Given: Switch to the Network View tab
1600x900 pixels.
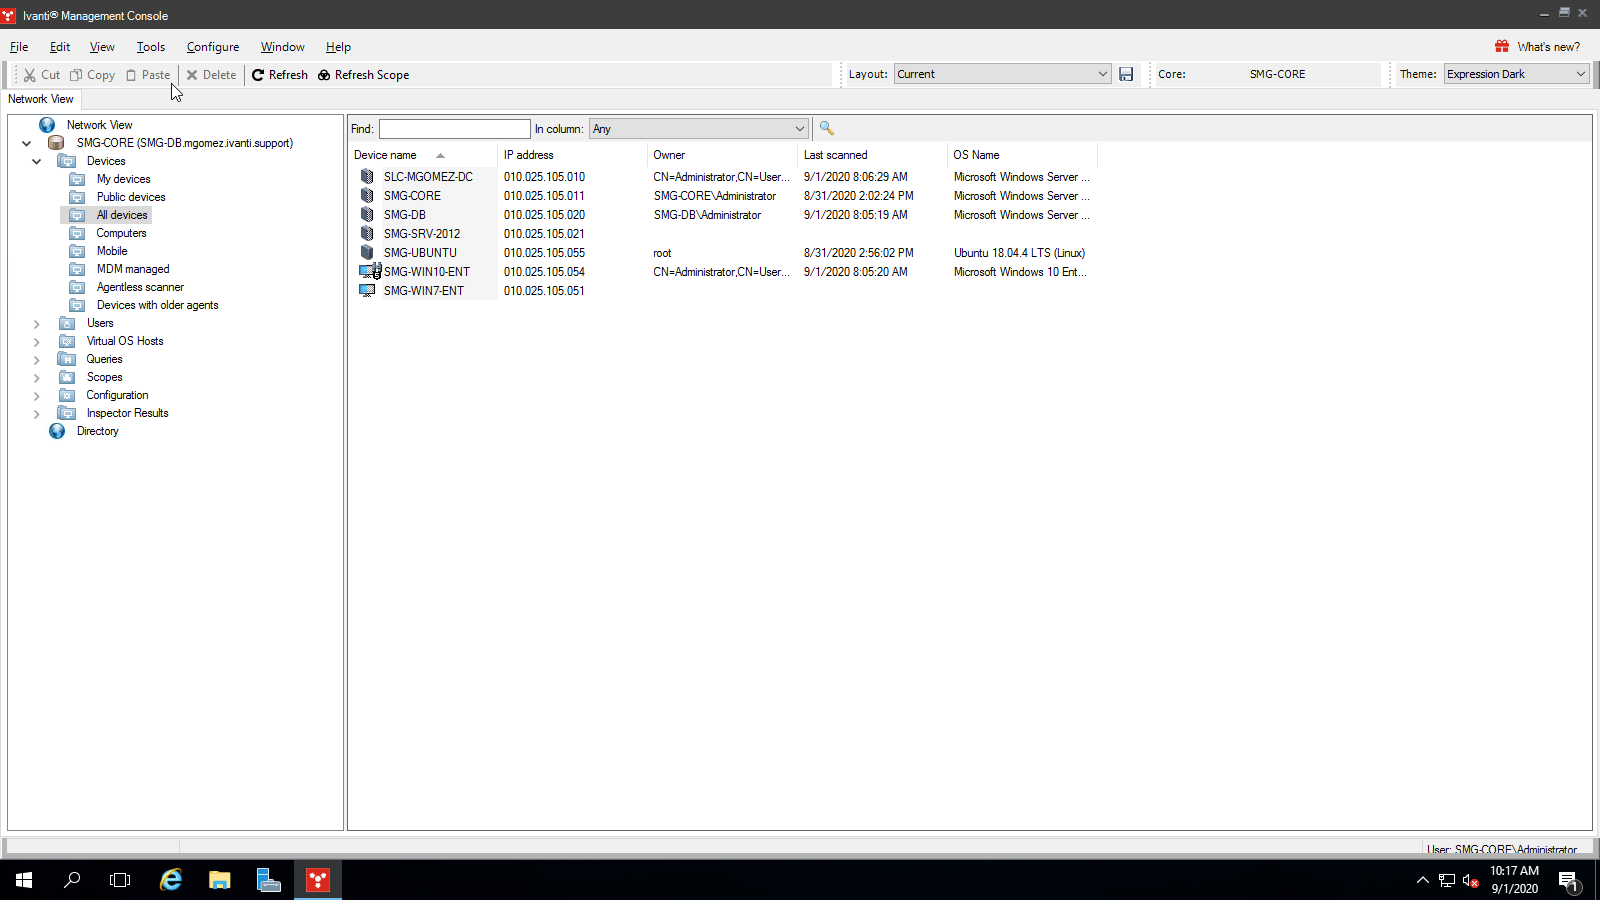Looking at the screenshot, I should [41, 99].
